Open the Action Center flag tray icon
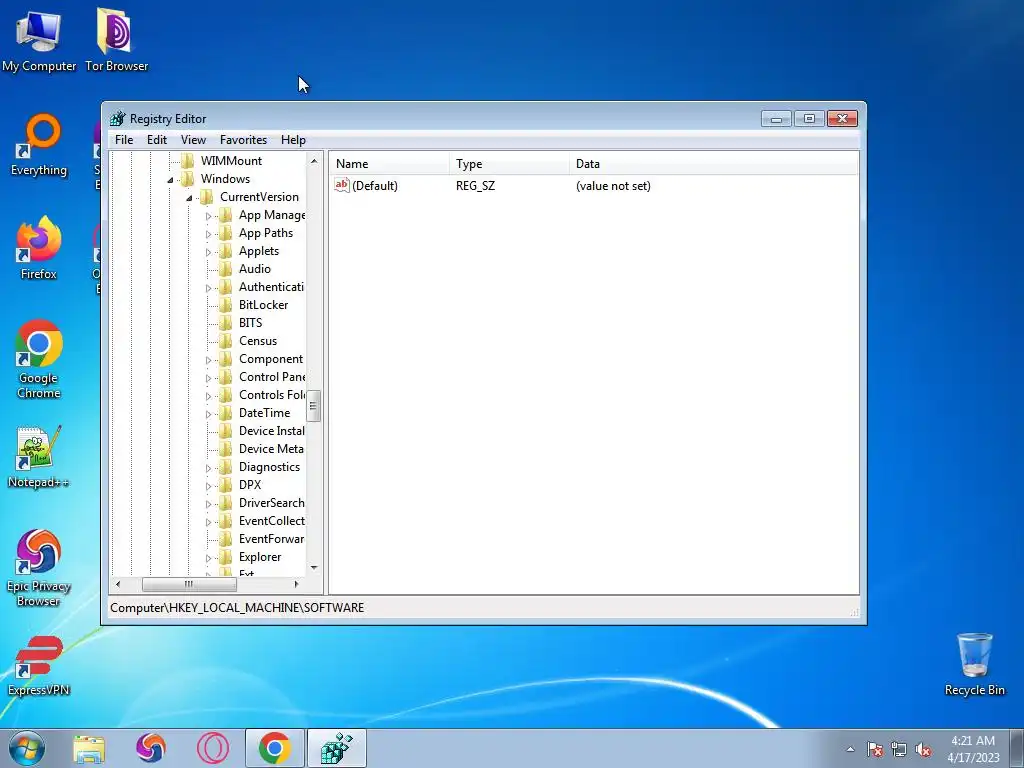This screenshot has height=768, width=1024. 875,749
